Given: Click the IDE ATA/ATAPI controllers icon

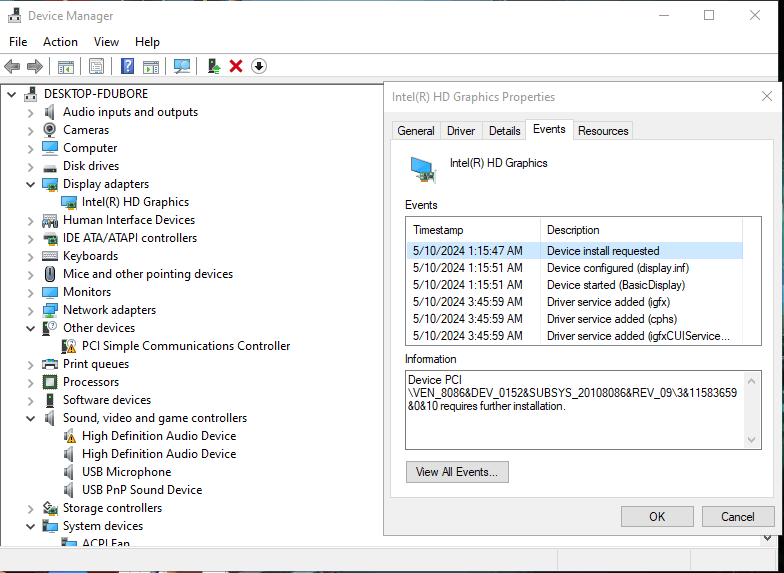Looking at the screenshot, I should tap(50, 238).
